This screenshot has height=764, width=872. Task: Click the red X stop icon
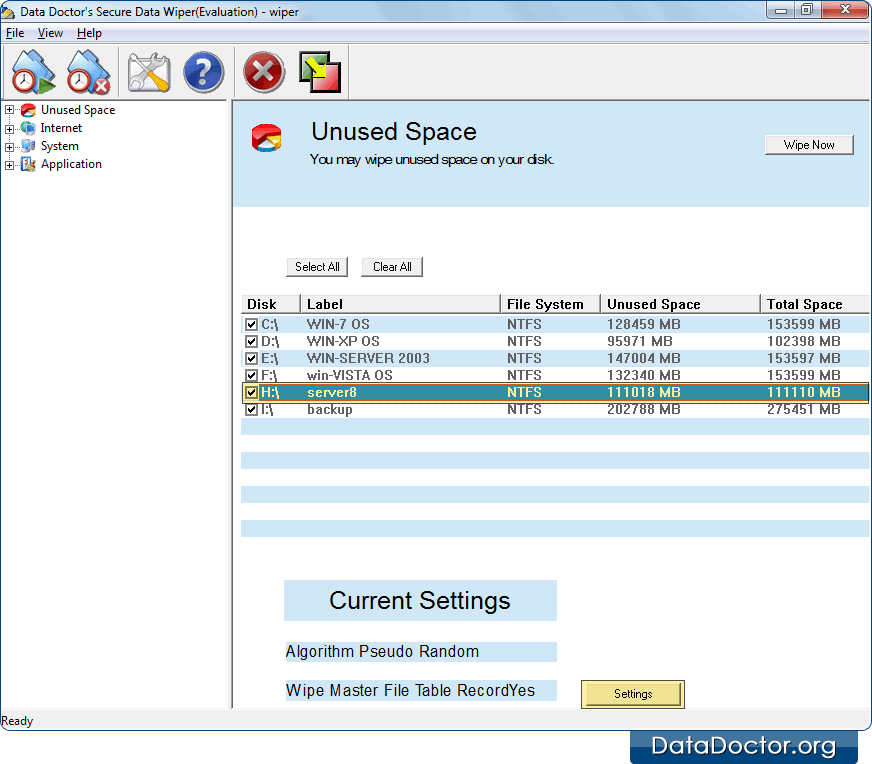click(264, 72)
